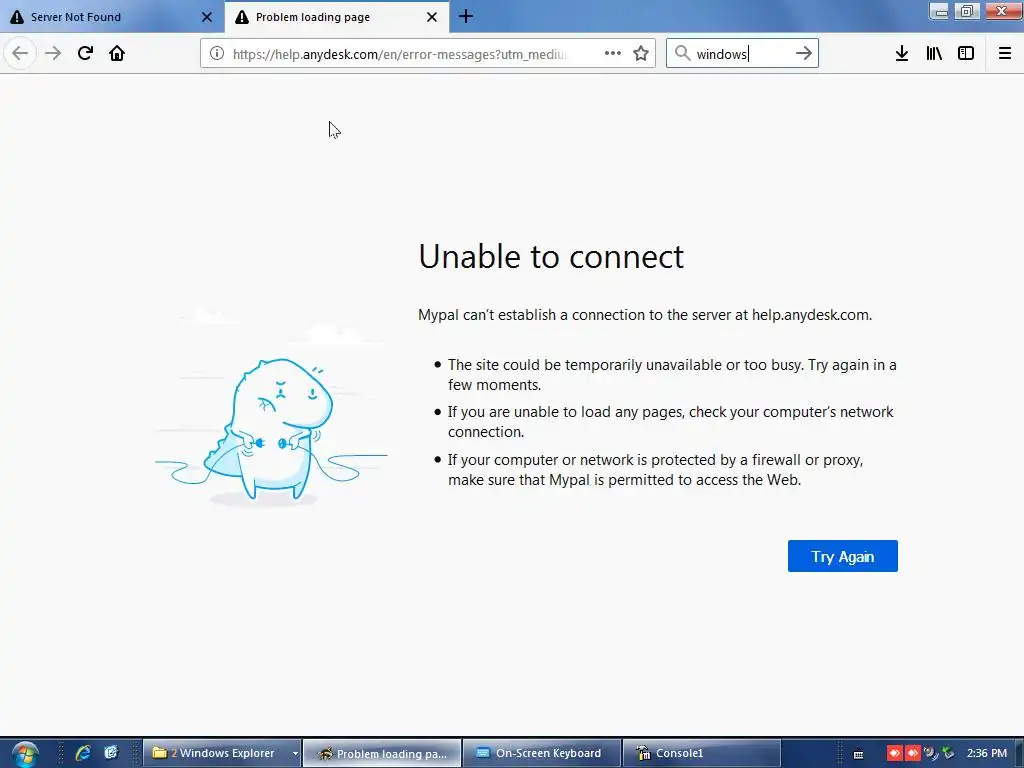Image resolution: width=1024 pixels, height=768 pixels.
Task: Submit search with the arrow button
Action: 804,54
